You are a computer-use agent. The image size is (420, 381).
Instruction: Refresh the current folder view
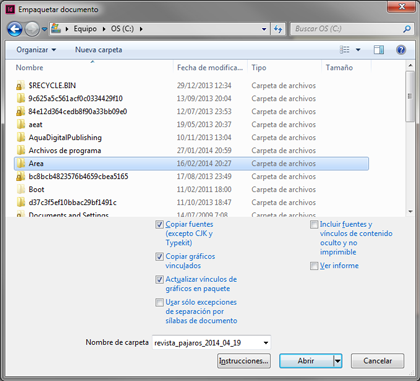pyautogui.click(x=278, y=29)
